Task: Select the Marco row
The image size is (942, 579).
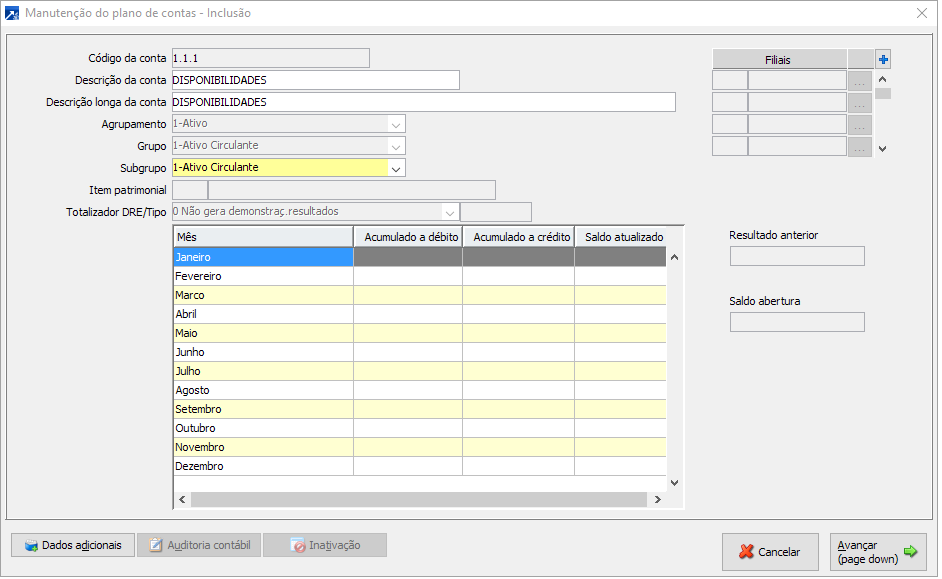Action: coord(420,295)
